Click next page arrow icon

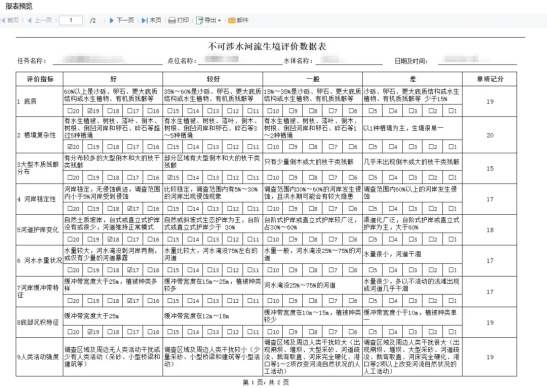coord(112,20)
